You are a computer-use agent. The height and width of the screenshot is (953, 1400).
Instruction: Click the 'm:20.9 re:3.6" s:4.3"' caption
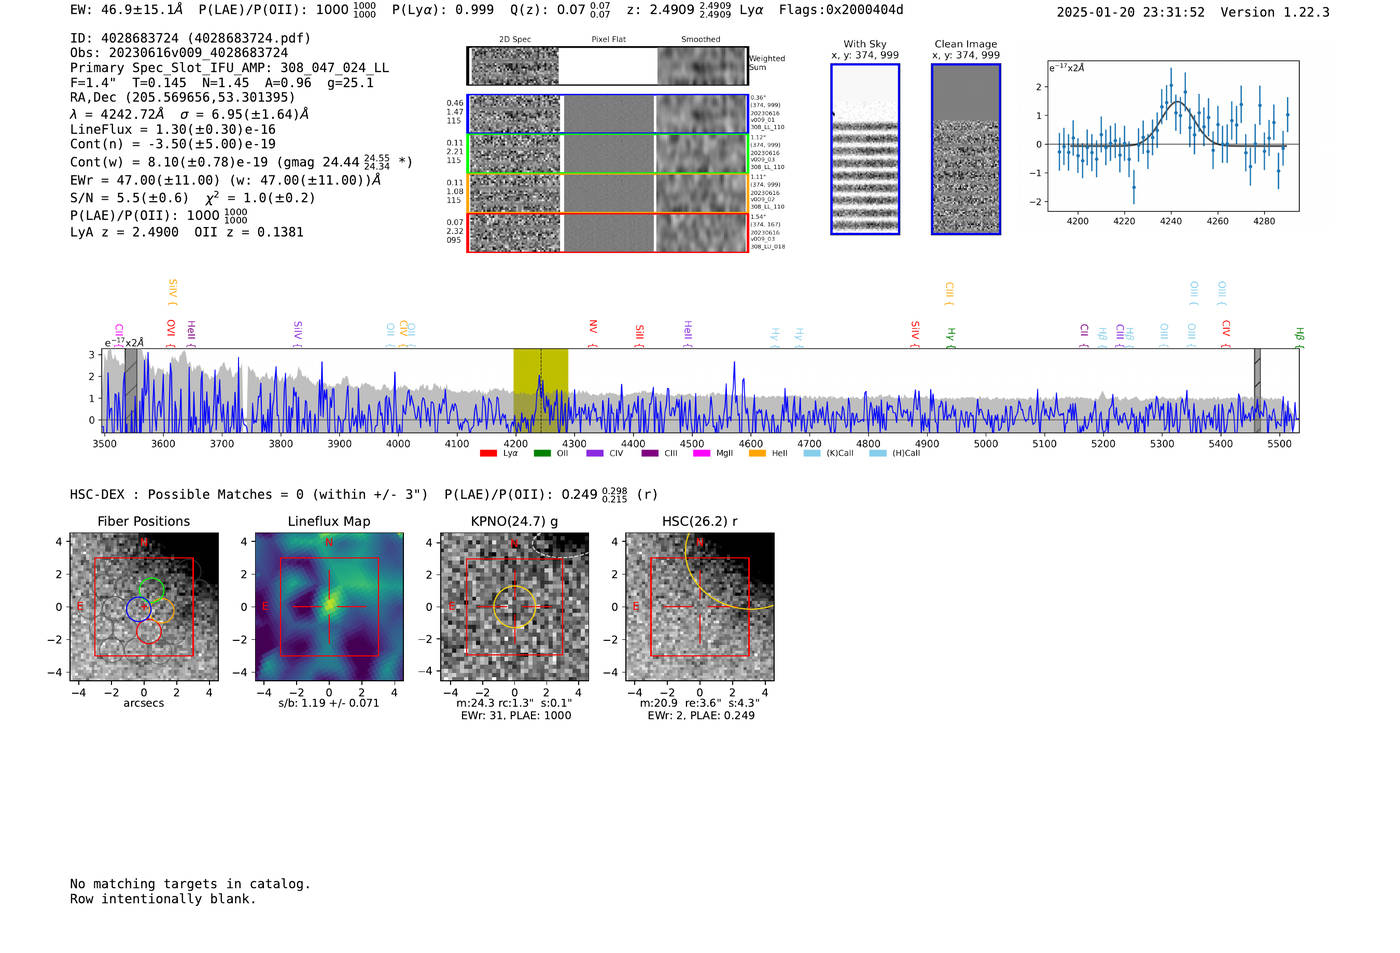(700, 704)
